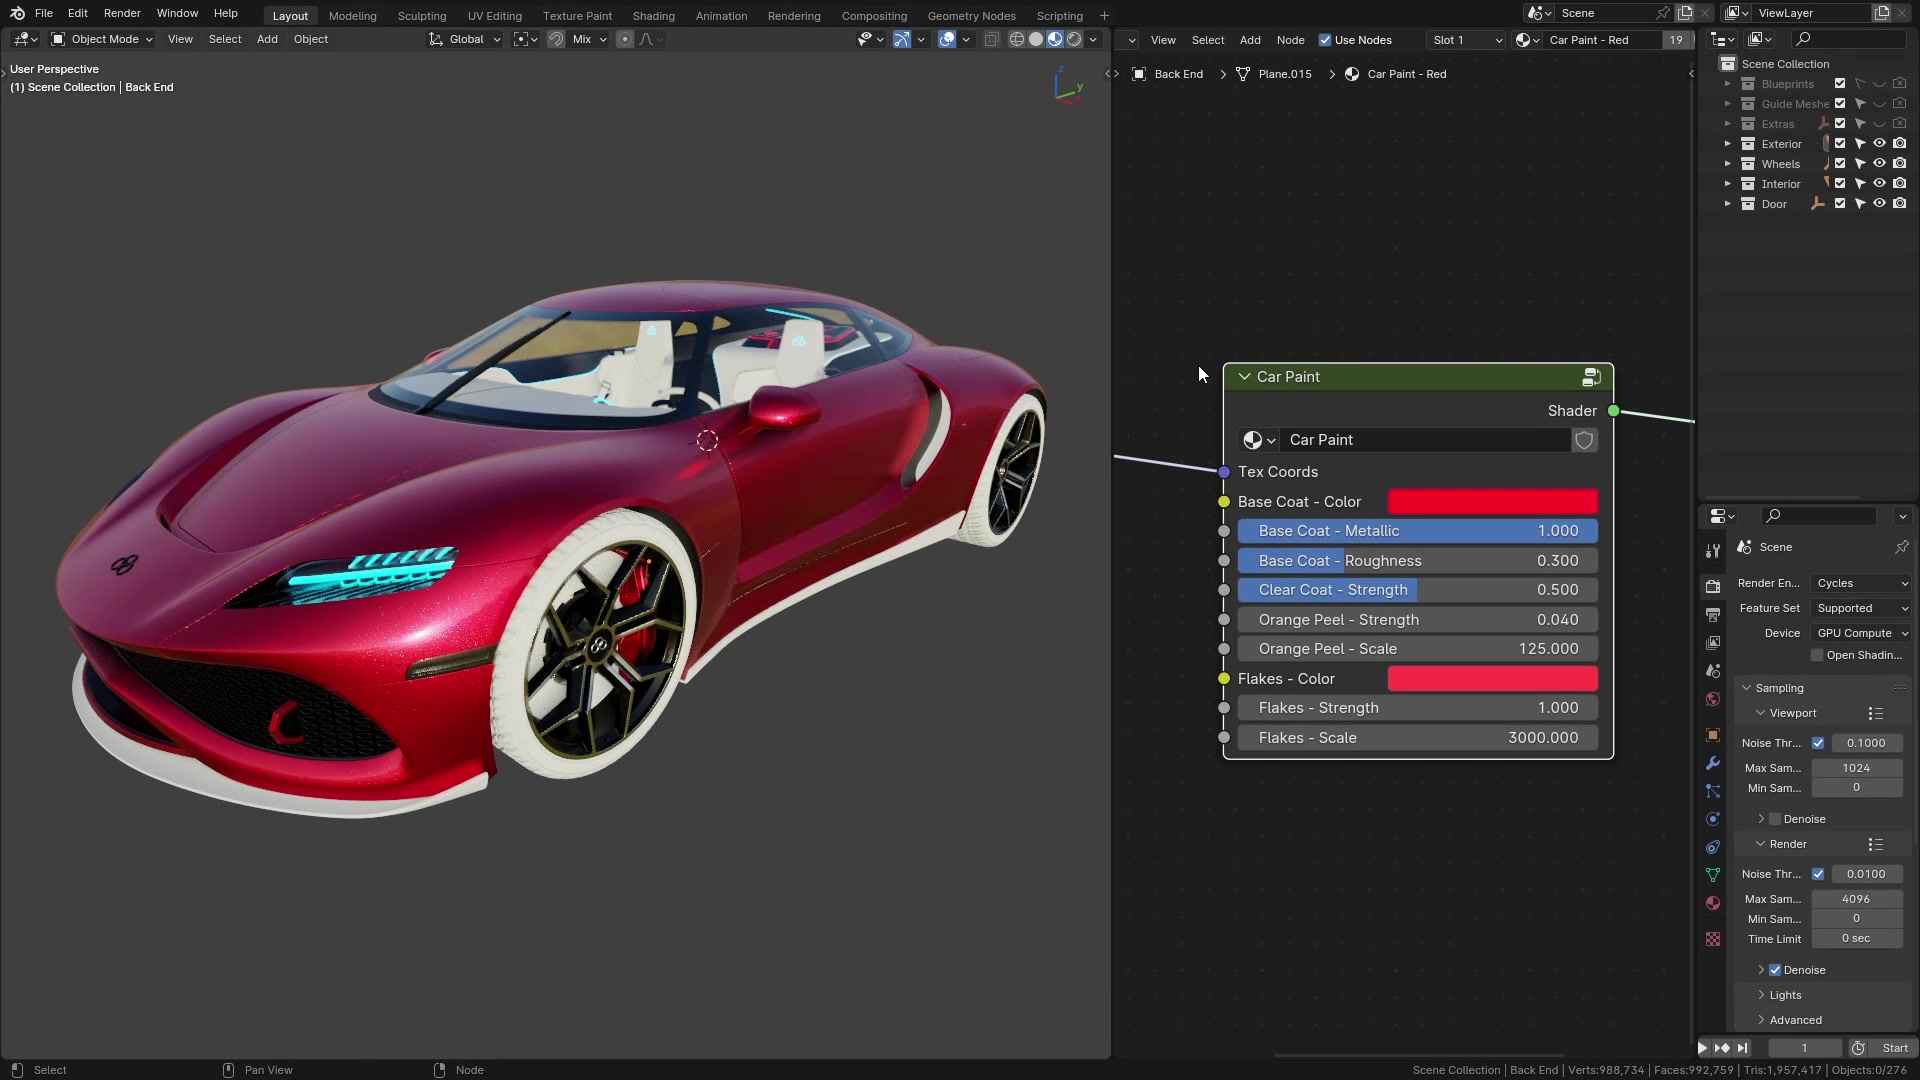Click Plane.015 in the node breadcrumb
1920x1080 pixels.
pos(1285,74)
